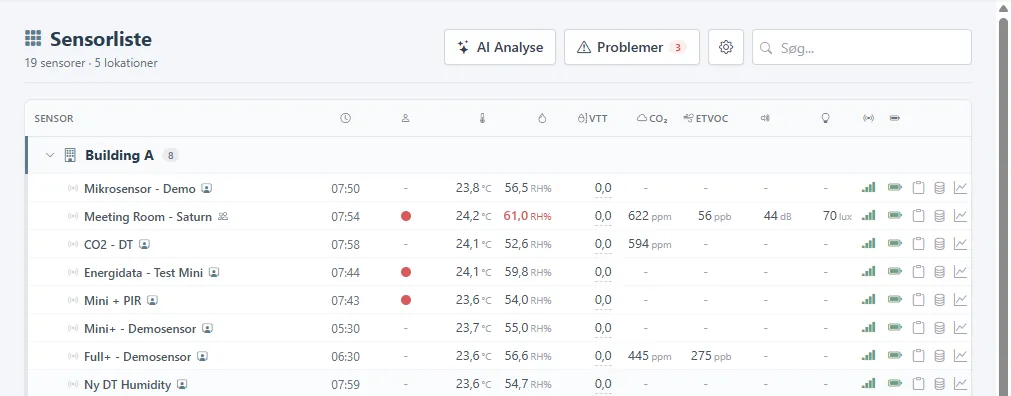Click the 622 ppm CO₂ value

(649, 216)
